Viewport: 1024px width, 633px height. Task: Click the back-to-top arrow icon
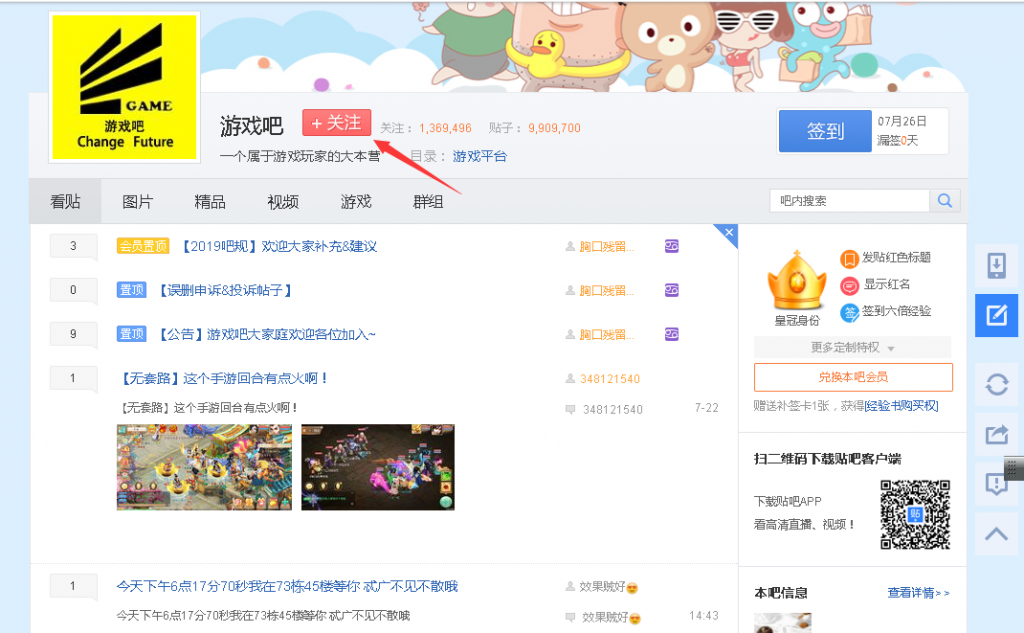click(997, 534)
